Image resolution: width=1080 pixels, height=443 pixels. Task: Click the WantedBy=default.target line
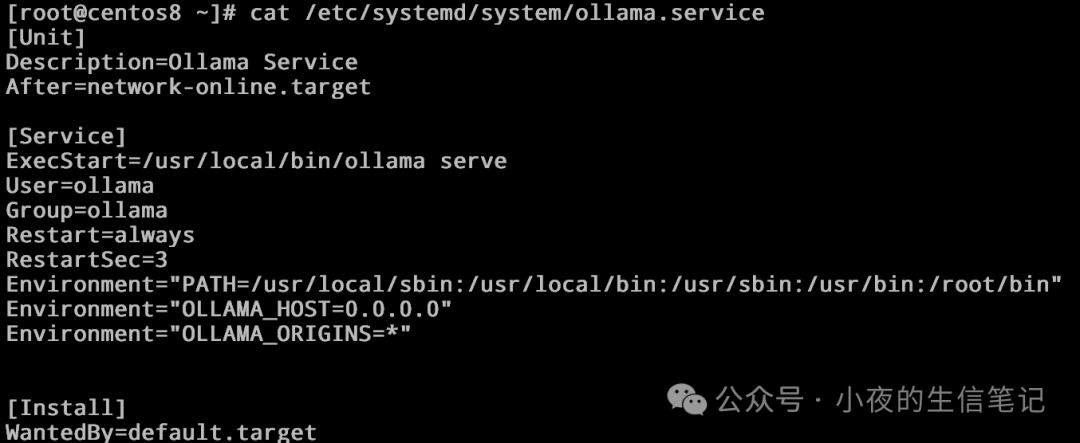[x=161, y=433]
